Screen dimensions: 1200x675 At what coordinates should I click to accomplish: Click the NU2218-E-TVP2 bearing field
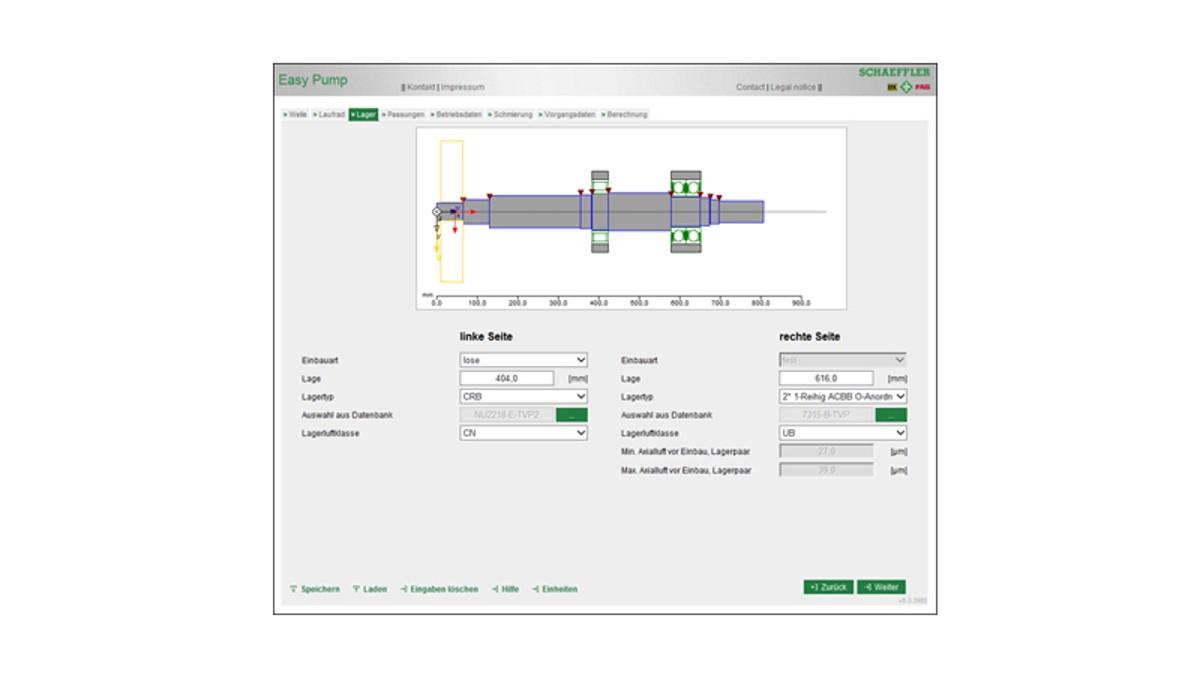click(506, 415)
